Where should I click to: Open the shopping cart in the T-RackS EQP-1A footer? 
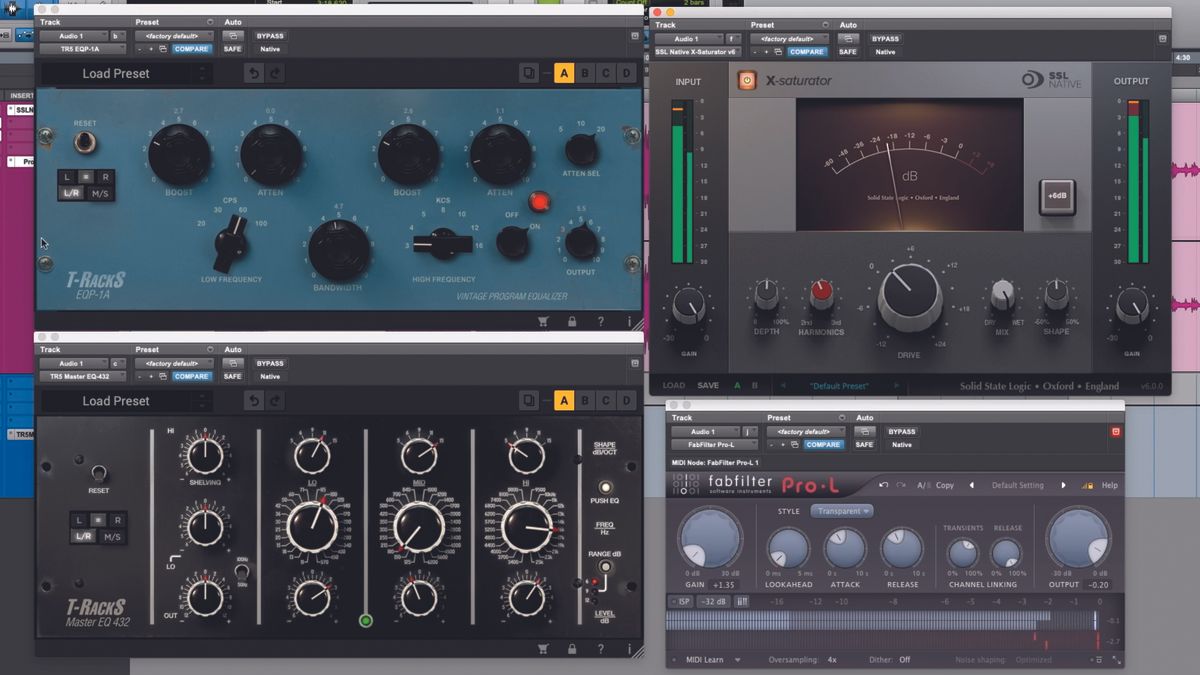point(543,321)
